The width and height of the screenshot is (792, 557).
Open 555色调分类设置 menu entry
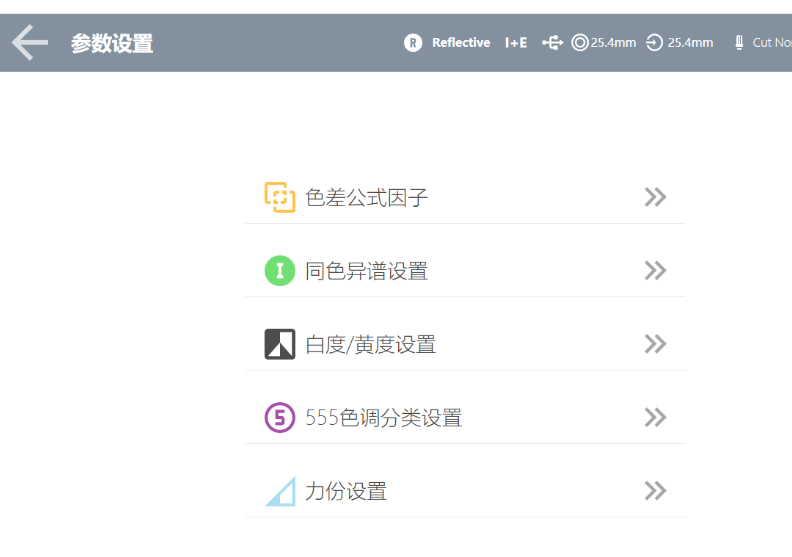point(465,418)
